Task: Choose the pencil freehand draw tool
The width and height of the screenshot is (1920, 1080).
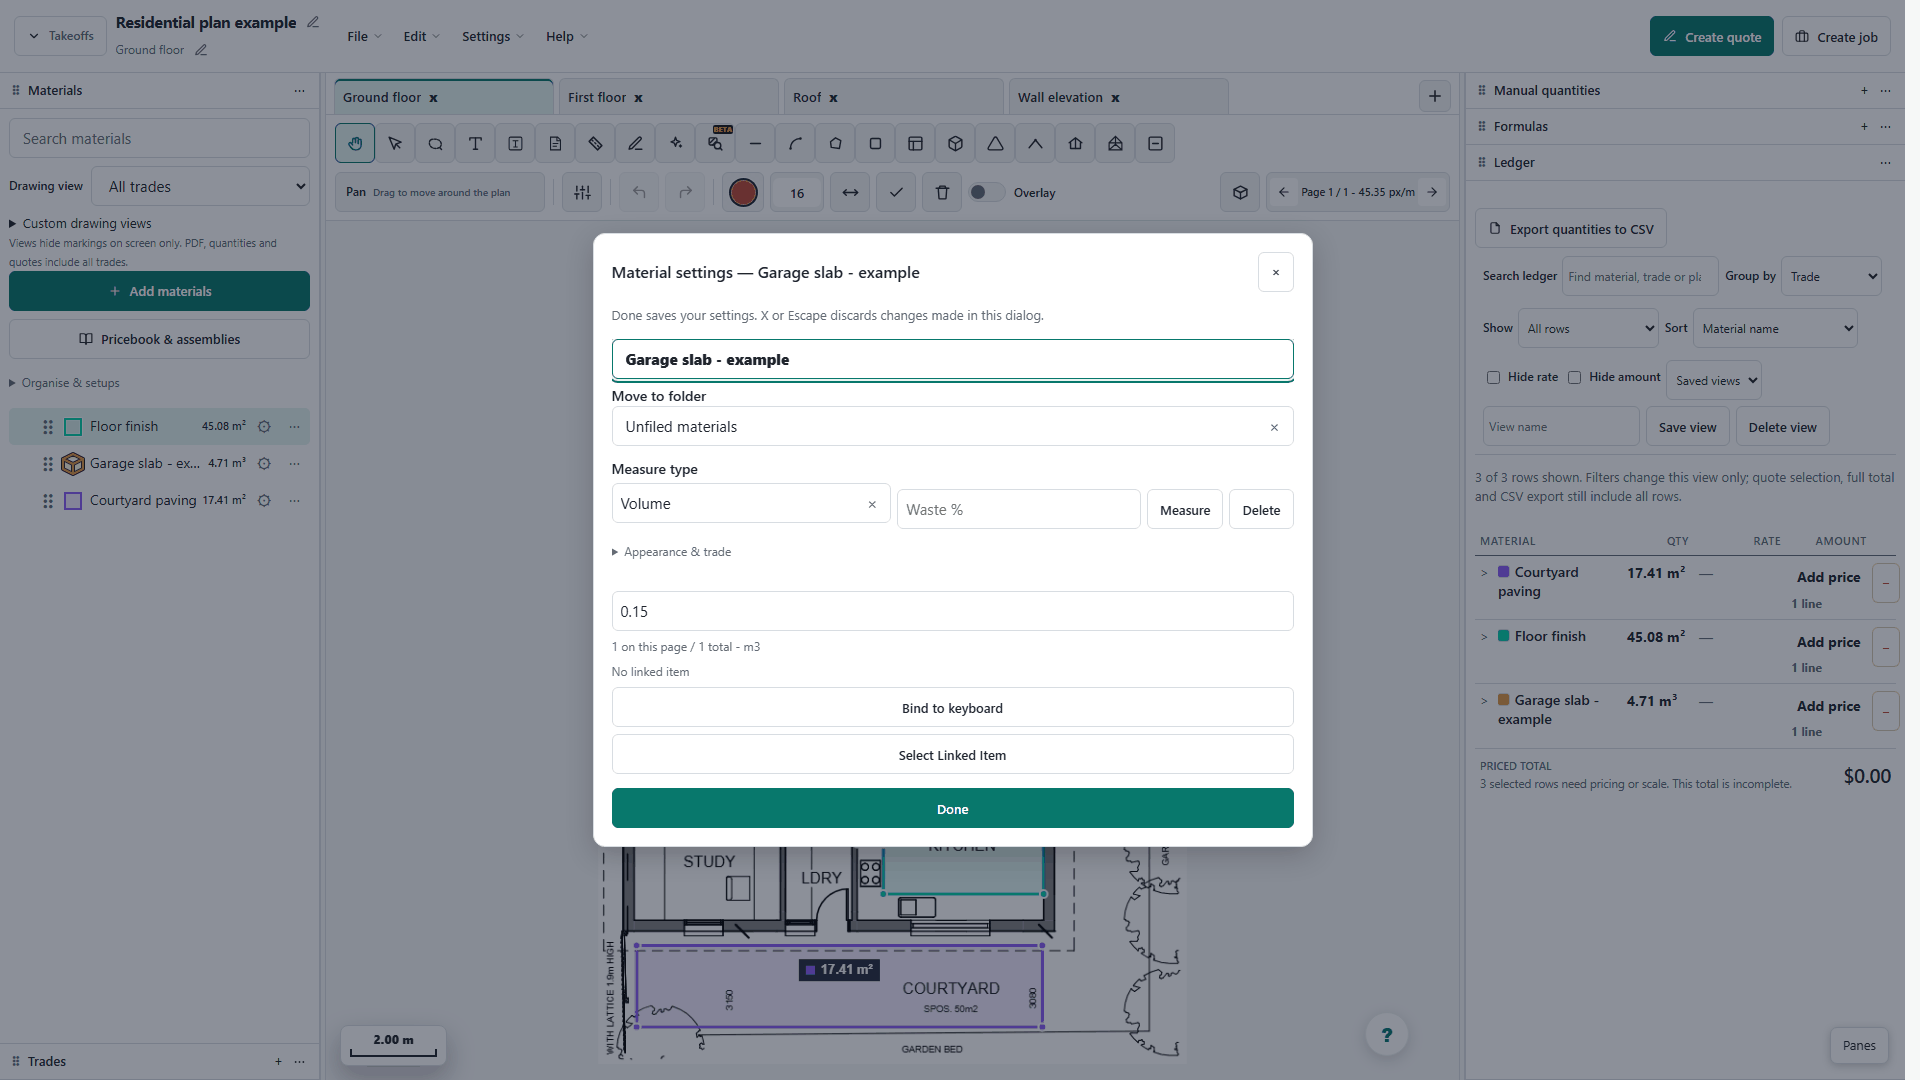Action: (x=635, y=144)
